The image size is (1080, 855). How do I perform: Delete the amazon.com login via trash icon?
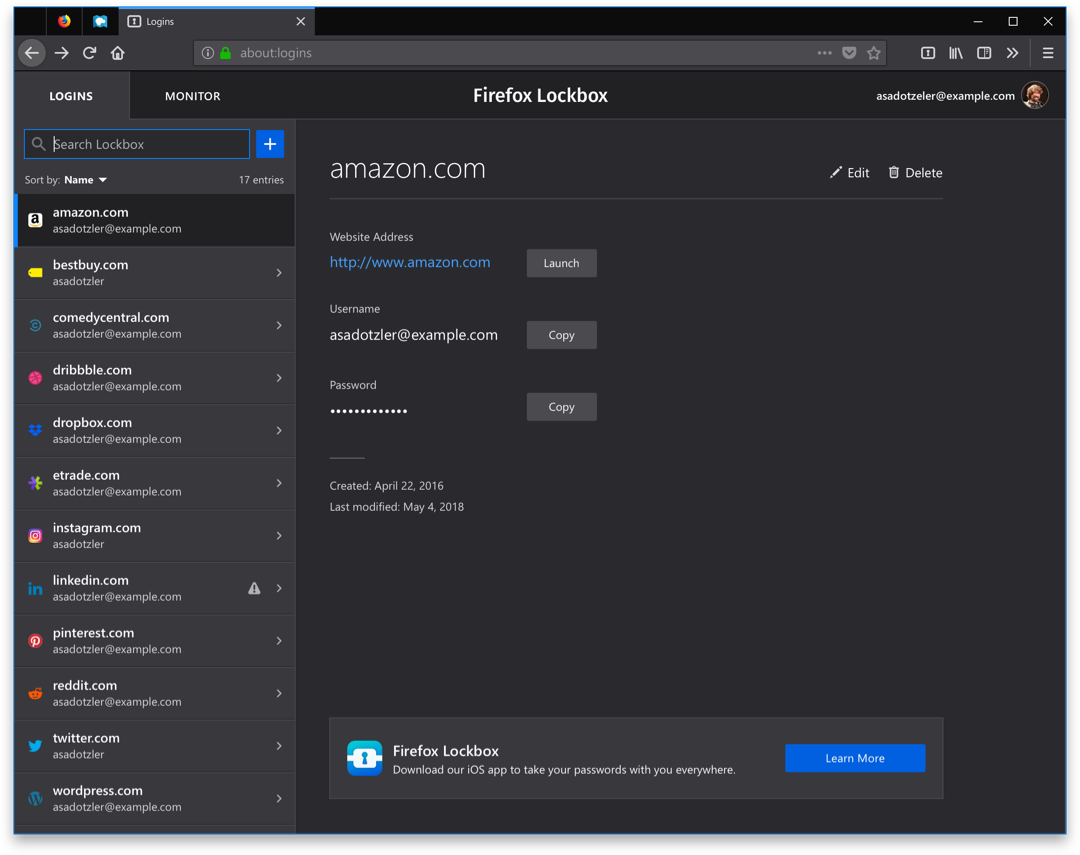pyautogui.click(x=893, y=172)
